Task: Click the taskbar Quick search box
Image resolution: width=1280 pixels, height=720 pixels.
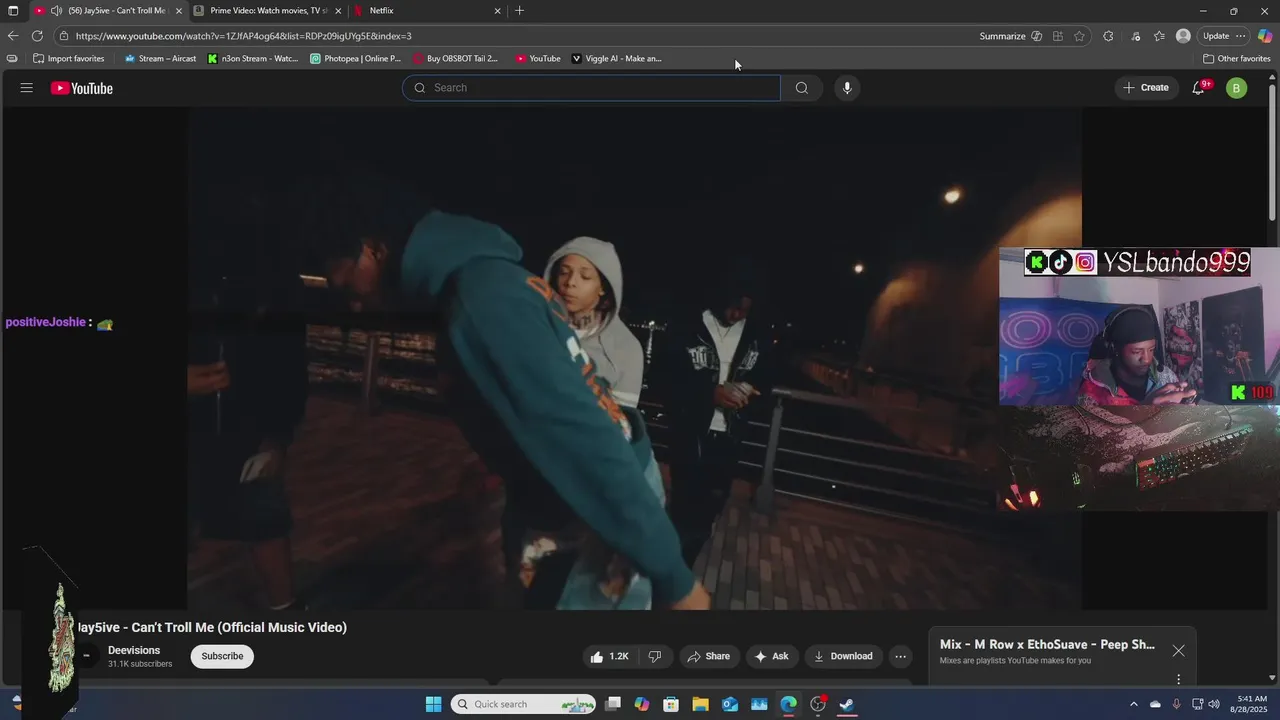Action: point(523,704)
